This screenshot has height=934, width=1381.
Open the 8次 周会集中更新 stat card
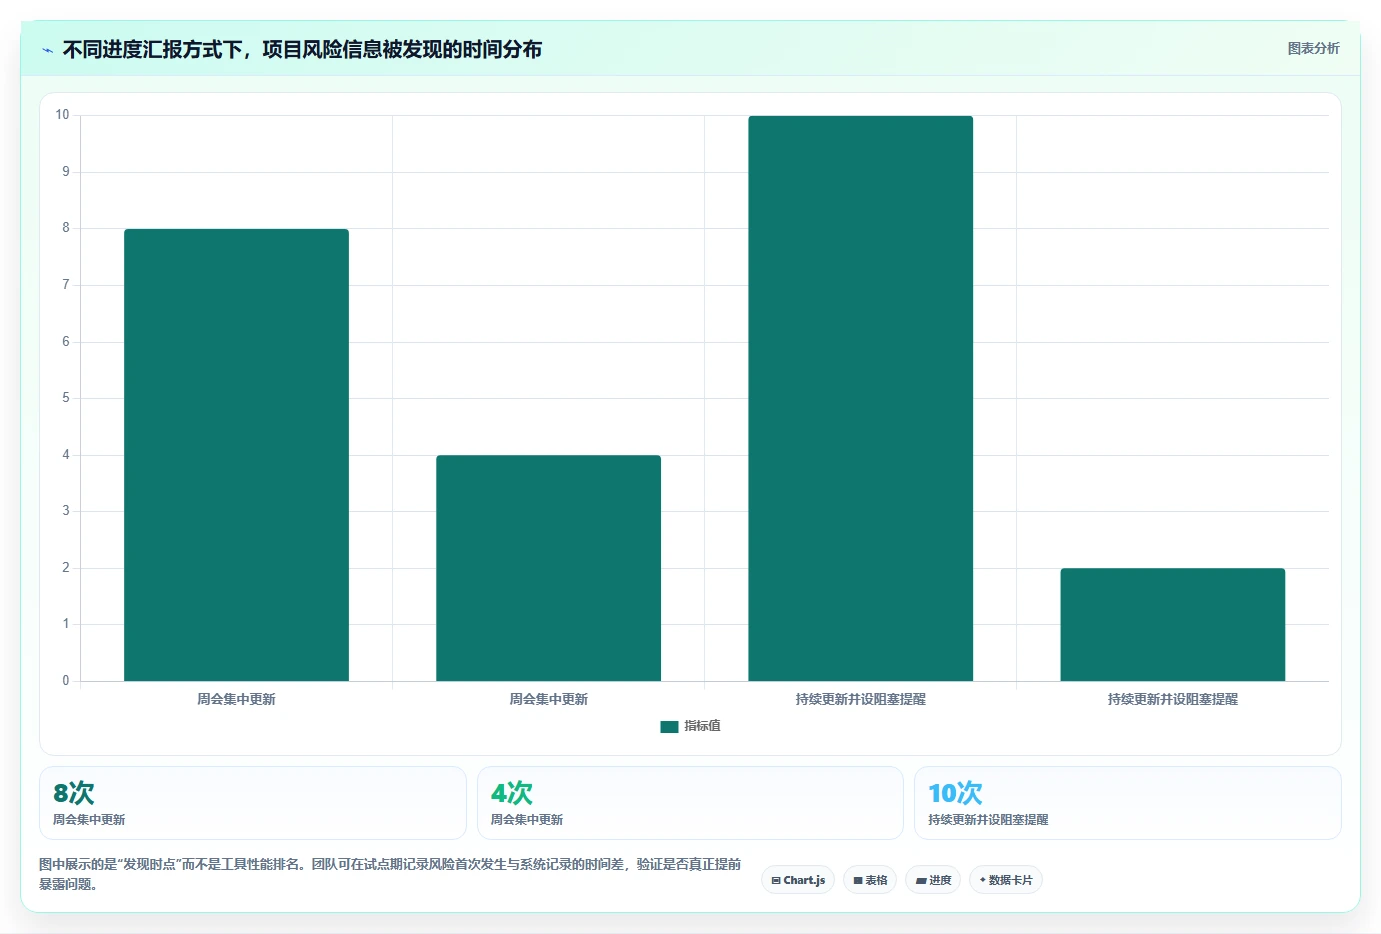(253, 803)
